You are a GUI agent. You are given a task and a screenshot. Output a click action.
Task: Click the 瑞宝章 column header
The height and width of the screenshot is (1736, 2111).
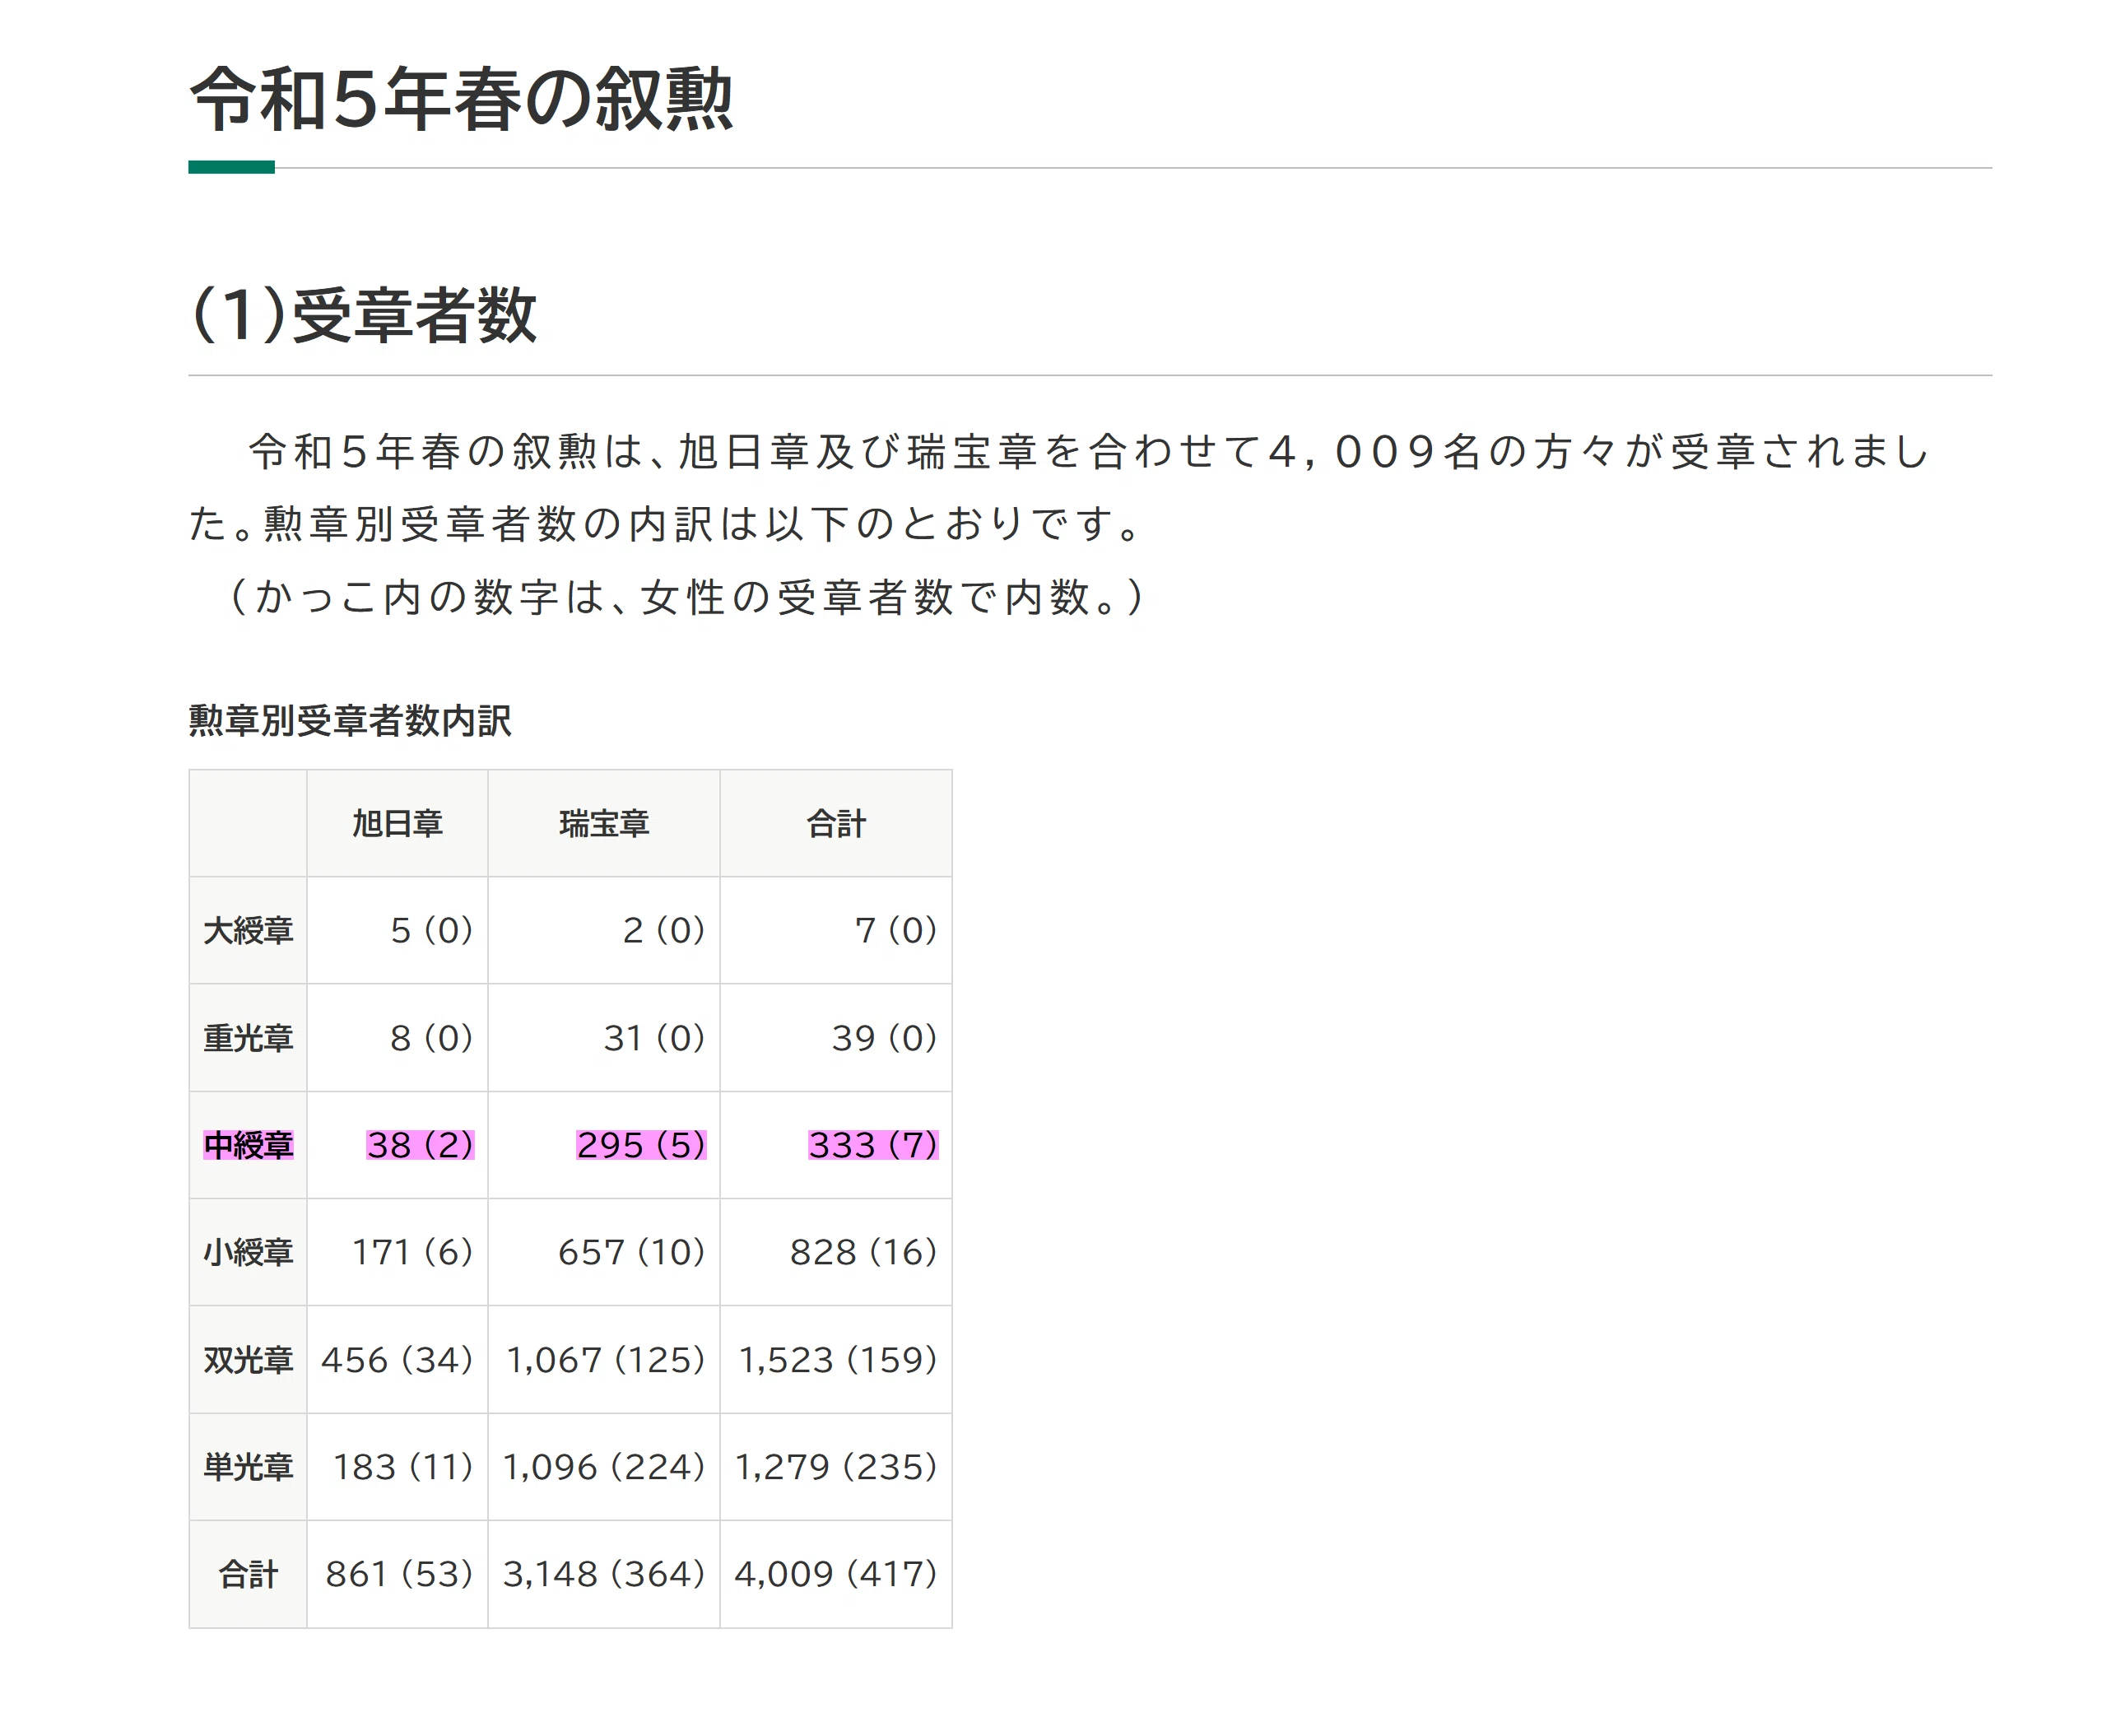tap(604, 823)
